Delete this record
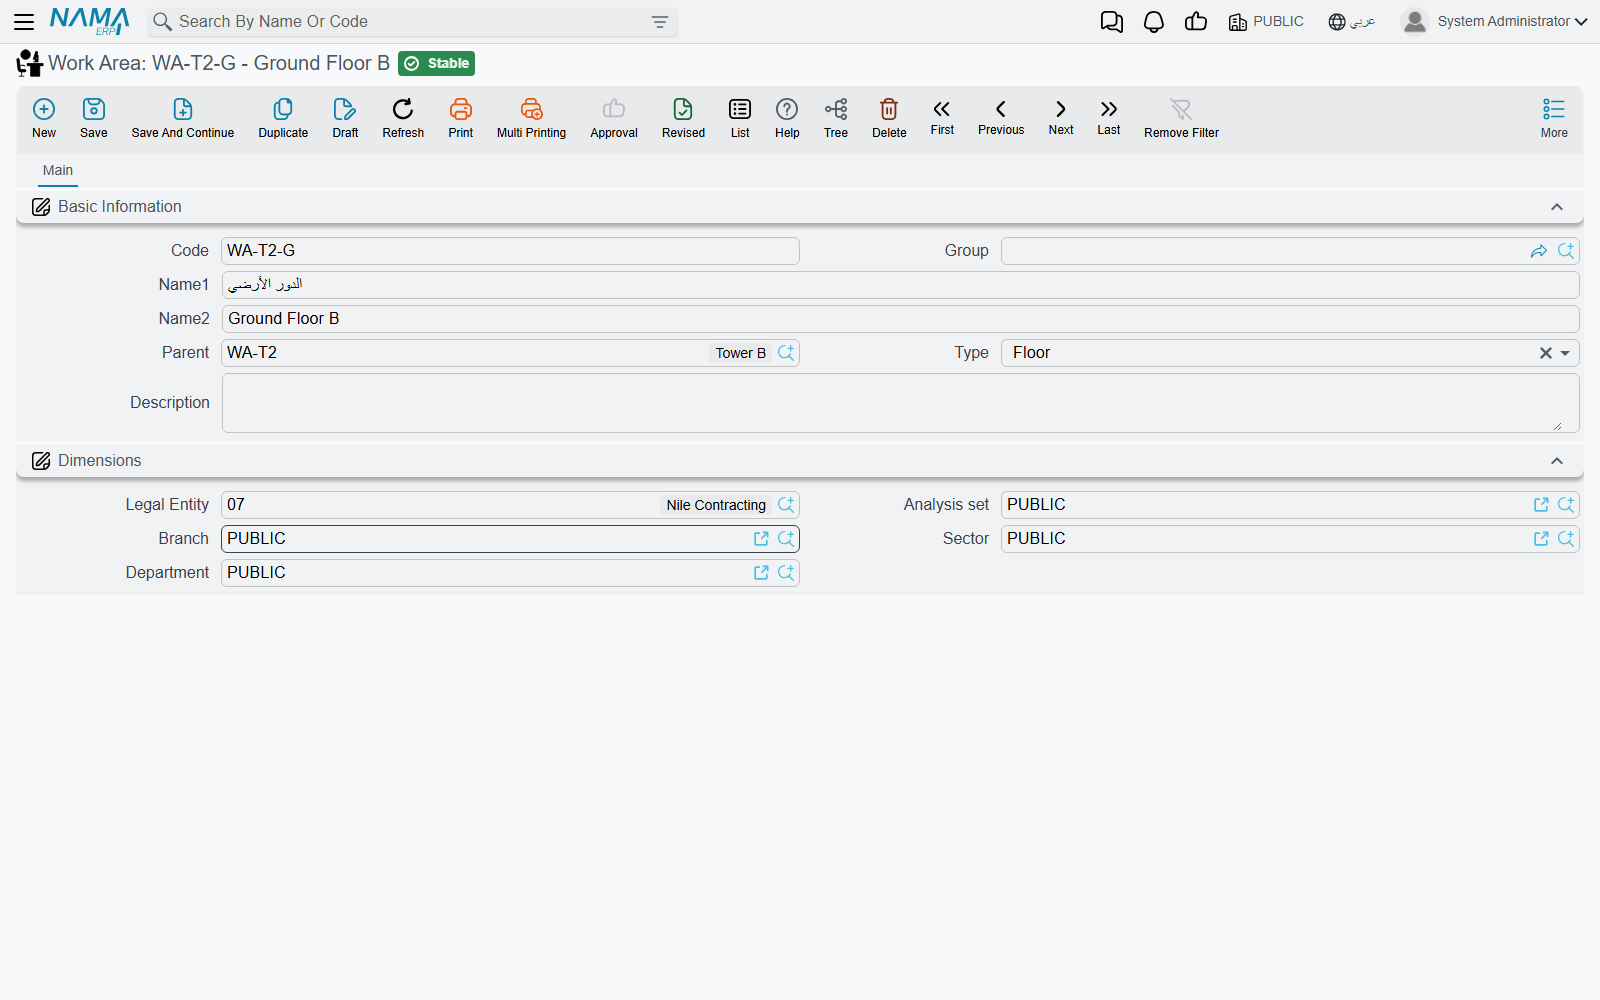 889,118
